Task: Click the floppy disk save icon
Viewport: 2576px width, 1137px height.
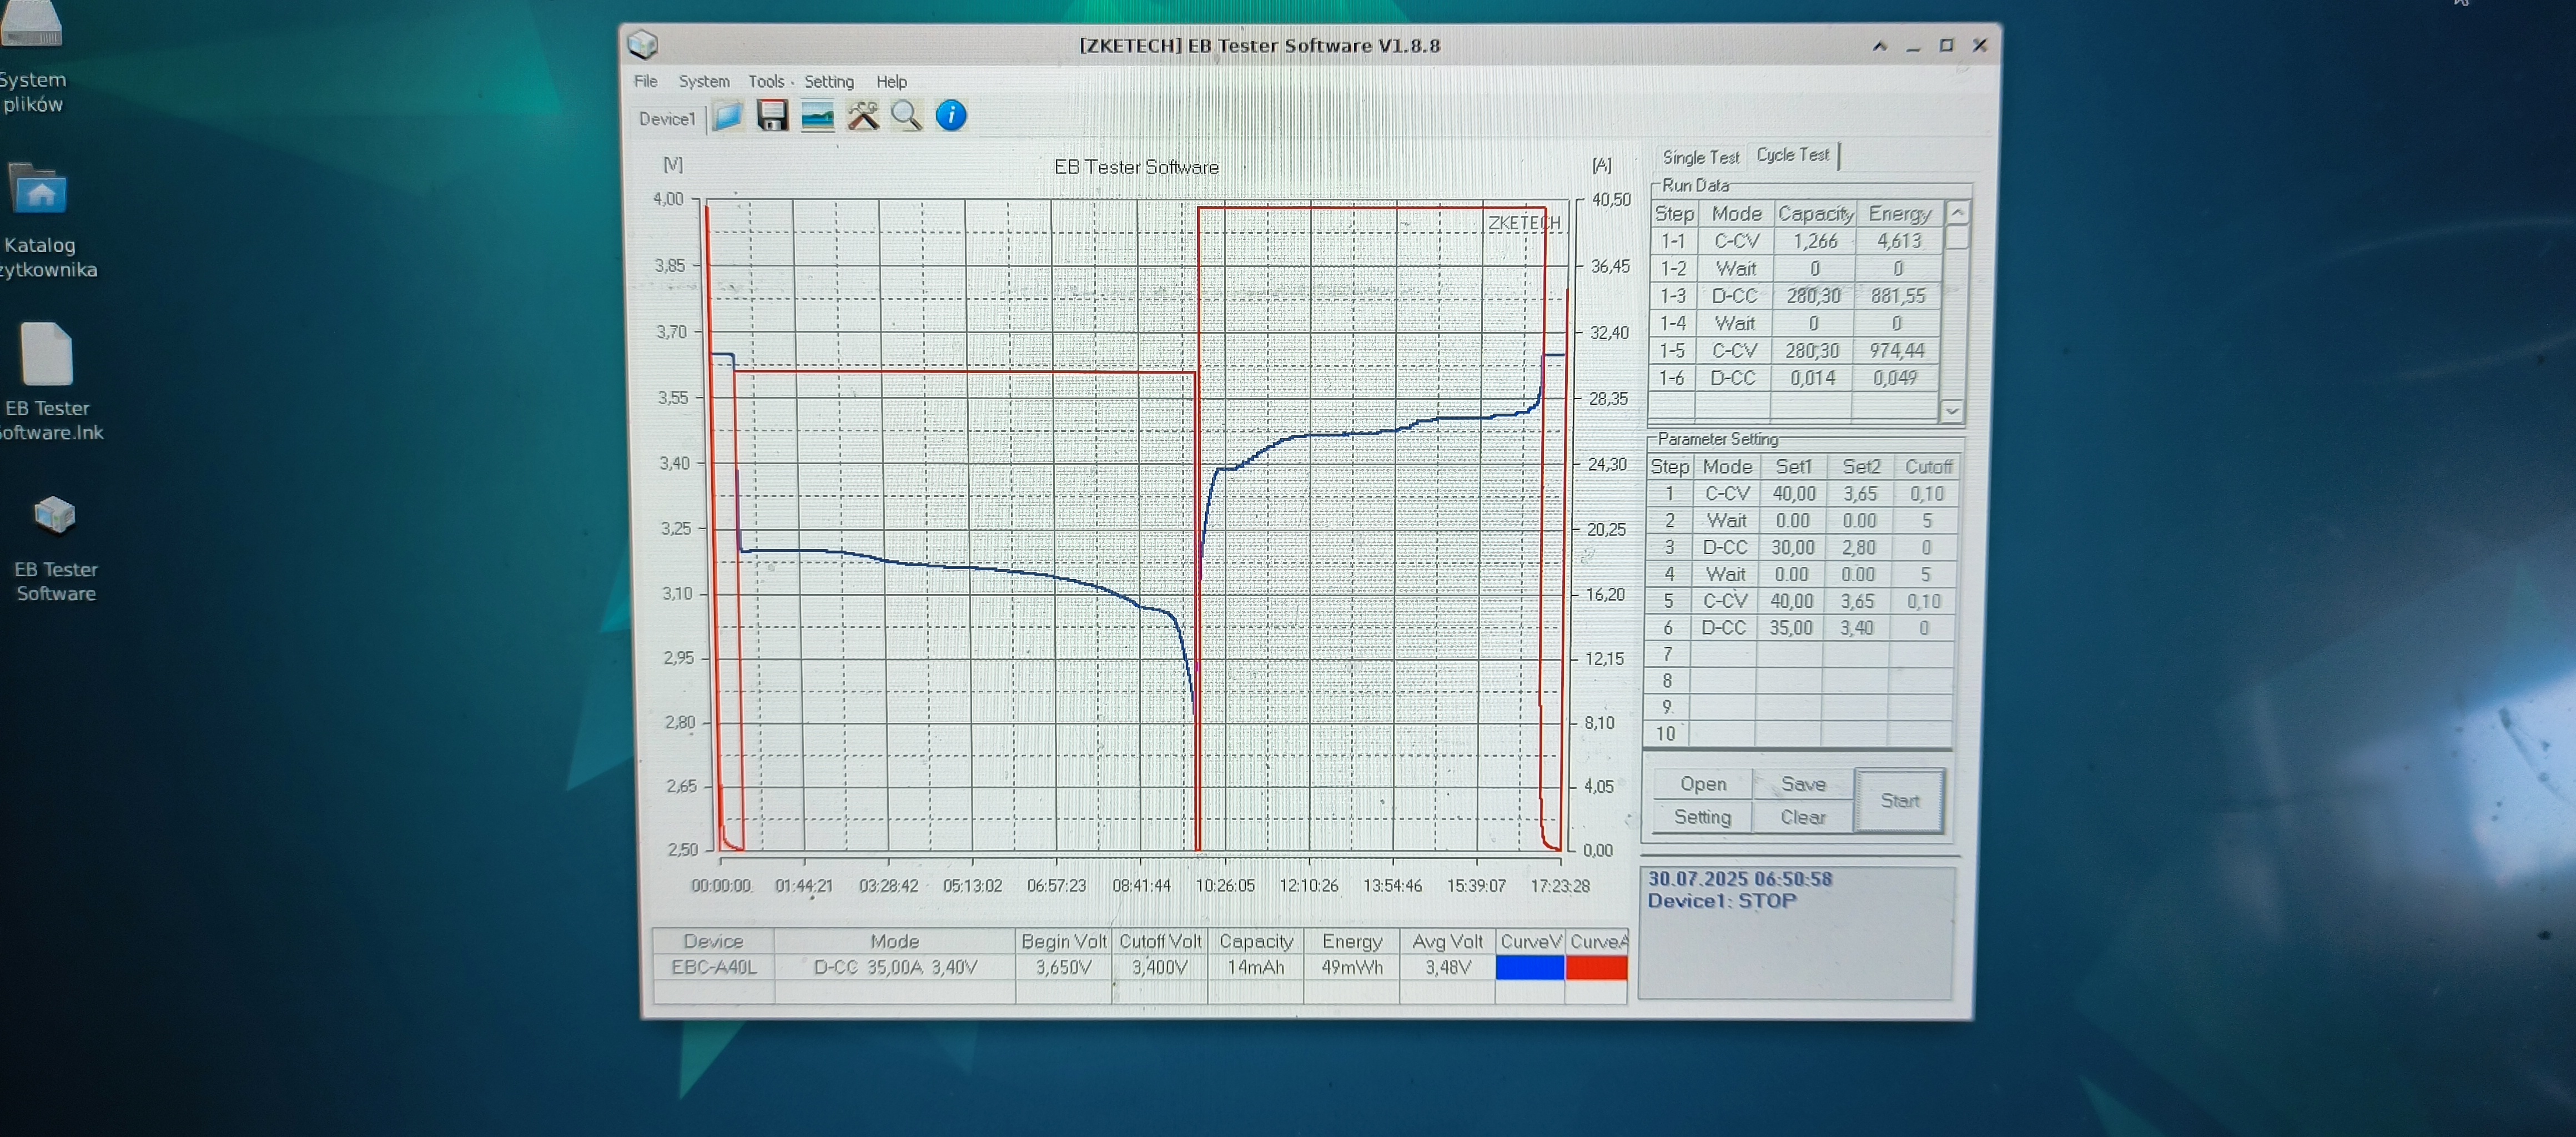Action: click(772, 116)
